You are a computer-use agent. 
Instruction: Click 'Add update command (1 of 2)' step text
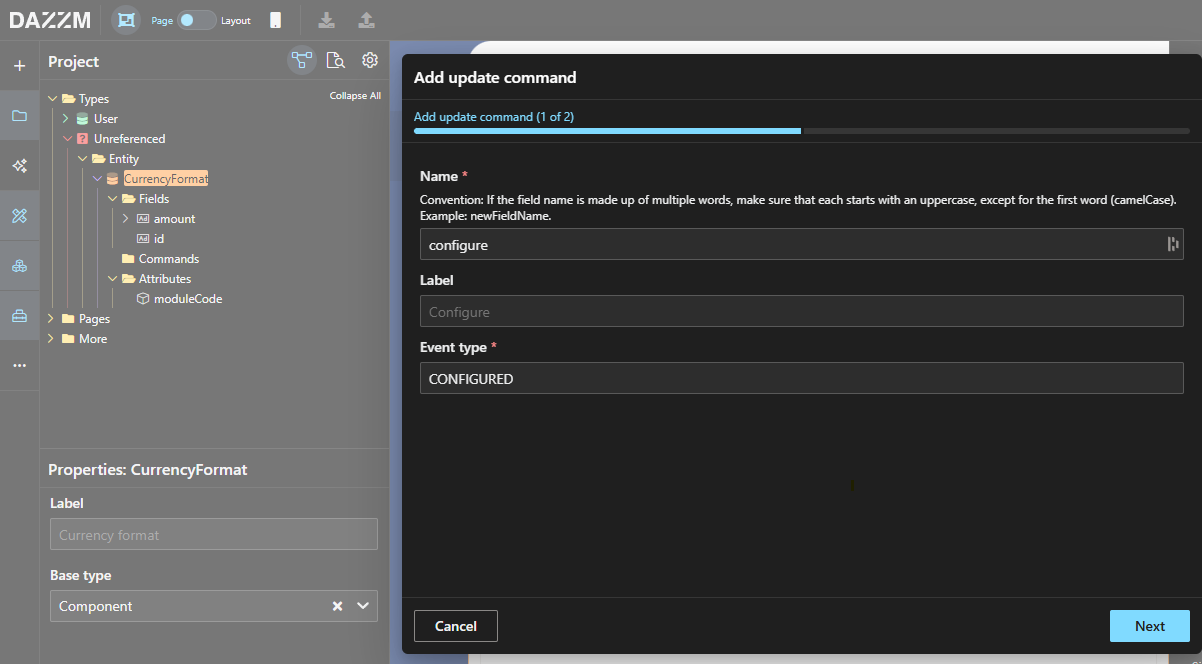(x=494, y=116)
